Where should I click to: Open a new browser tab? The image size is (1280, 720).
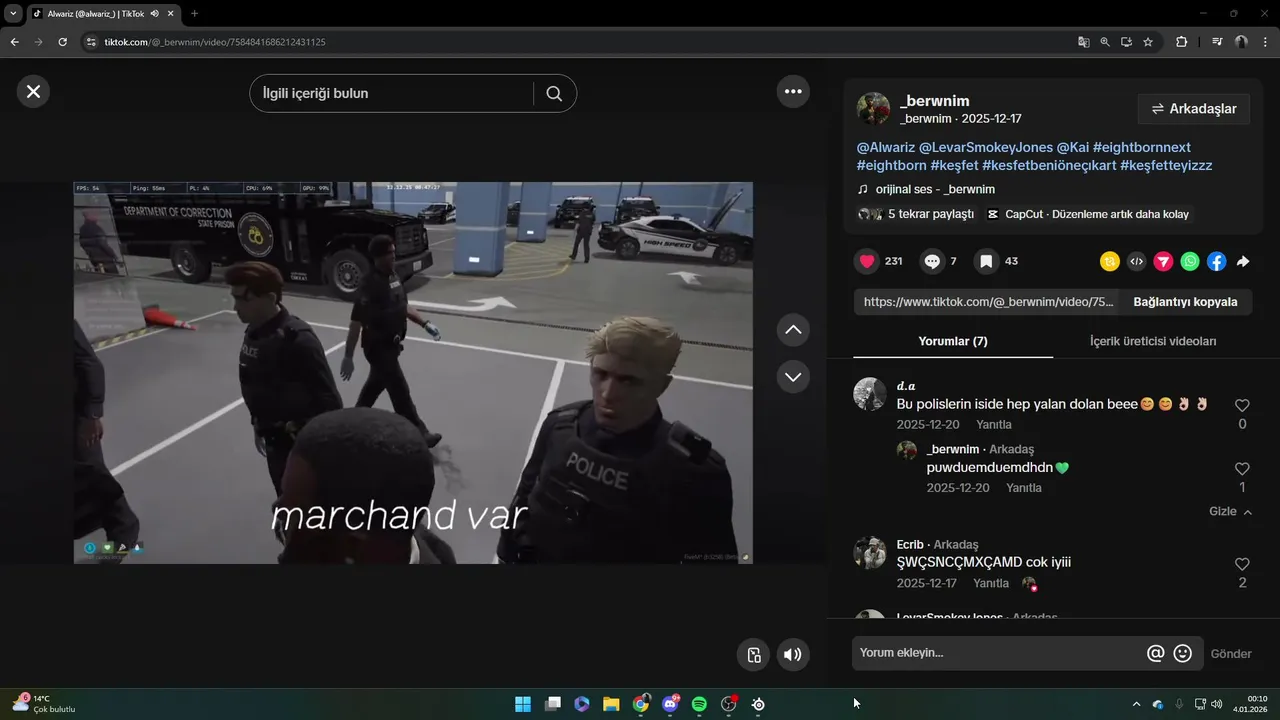click(x=194, y=13)
